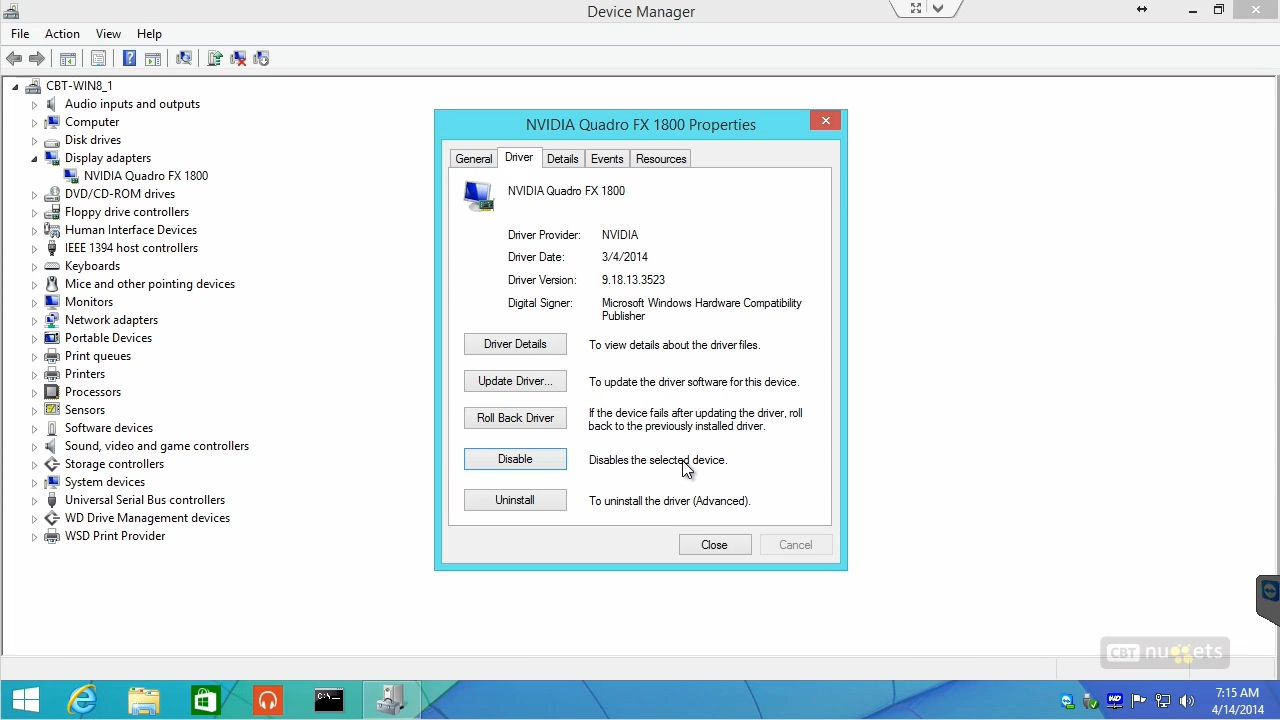Image resolution: width=1280 pixels, height=720 pixels.
Task: Click the Uninstall device toolbar icon with the red X
Action: click(238, 59)
